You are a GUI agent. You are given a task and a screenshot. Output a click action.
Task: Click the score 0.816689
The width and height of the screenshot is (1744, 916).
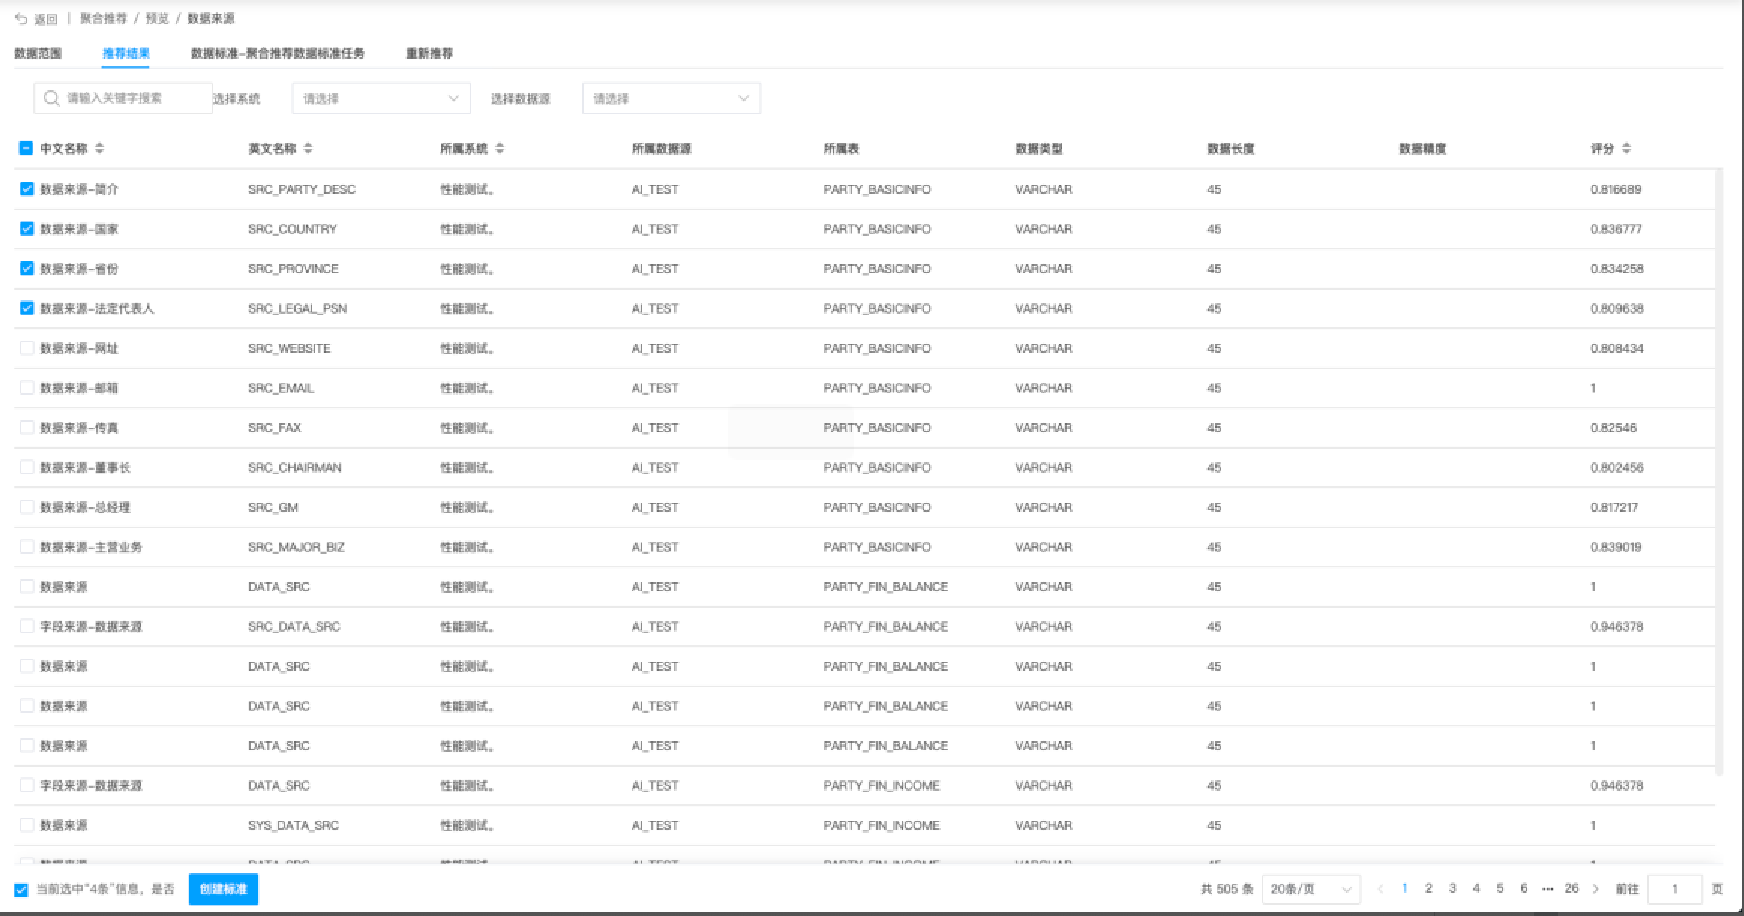[x=1616, y=189]
